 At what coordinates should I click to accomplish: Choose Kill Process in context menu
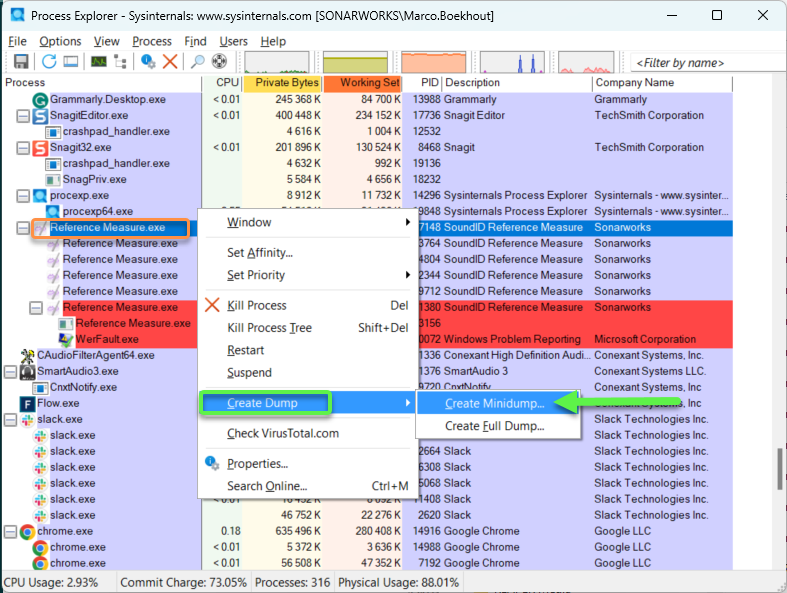pos(308,305)
